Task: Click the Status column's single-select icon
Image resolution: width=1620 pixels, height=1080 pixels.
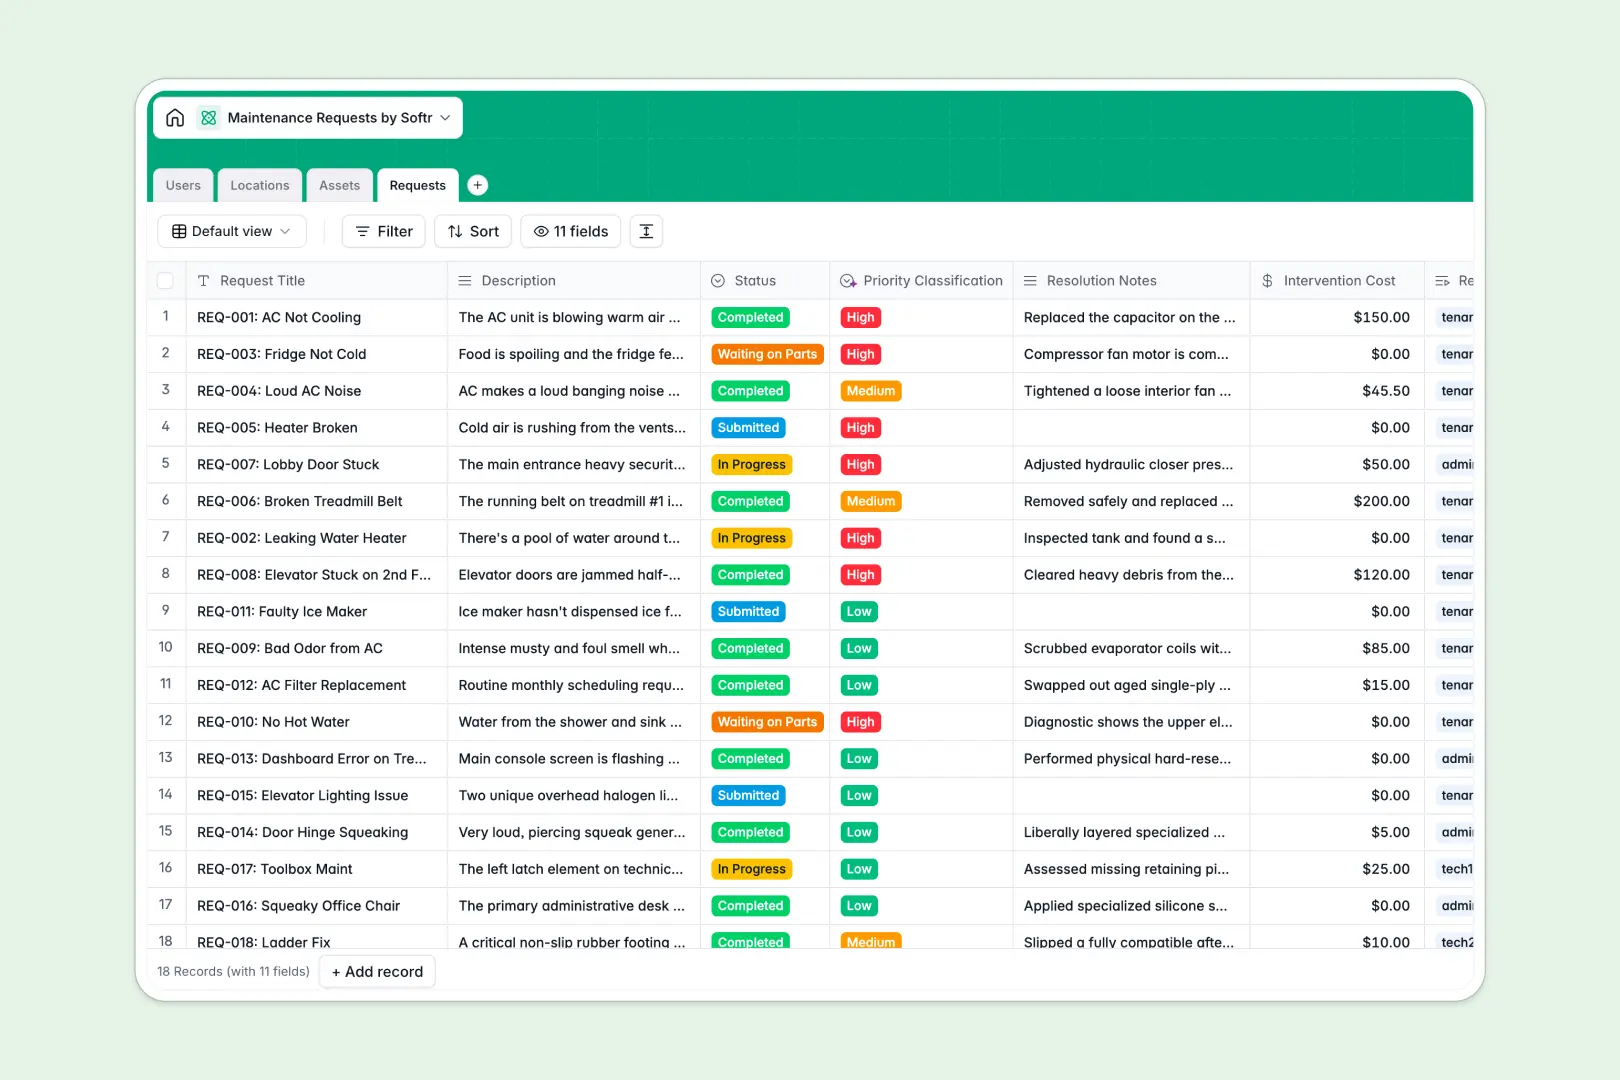Action: coord(717,280)
